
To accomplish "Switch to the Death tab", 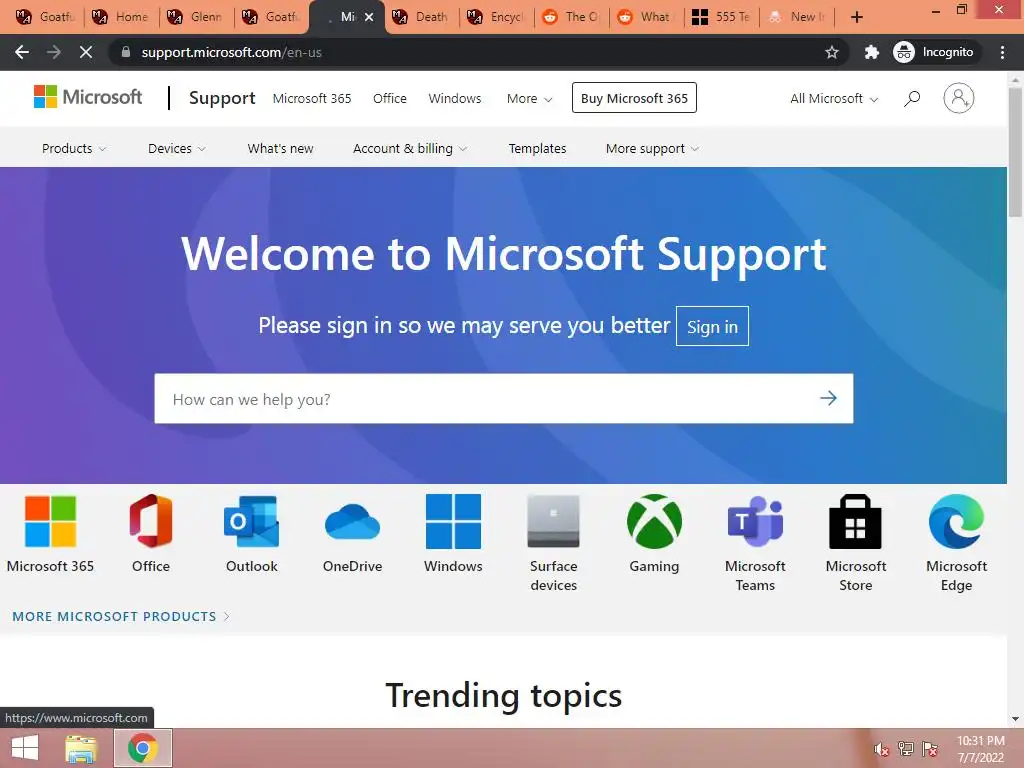I will pos(423,17).
